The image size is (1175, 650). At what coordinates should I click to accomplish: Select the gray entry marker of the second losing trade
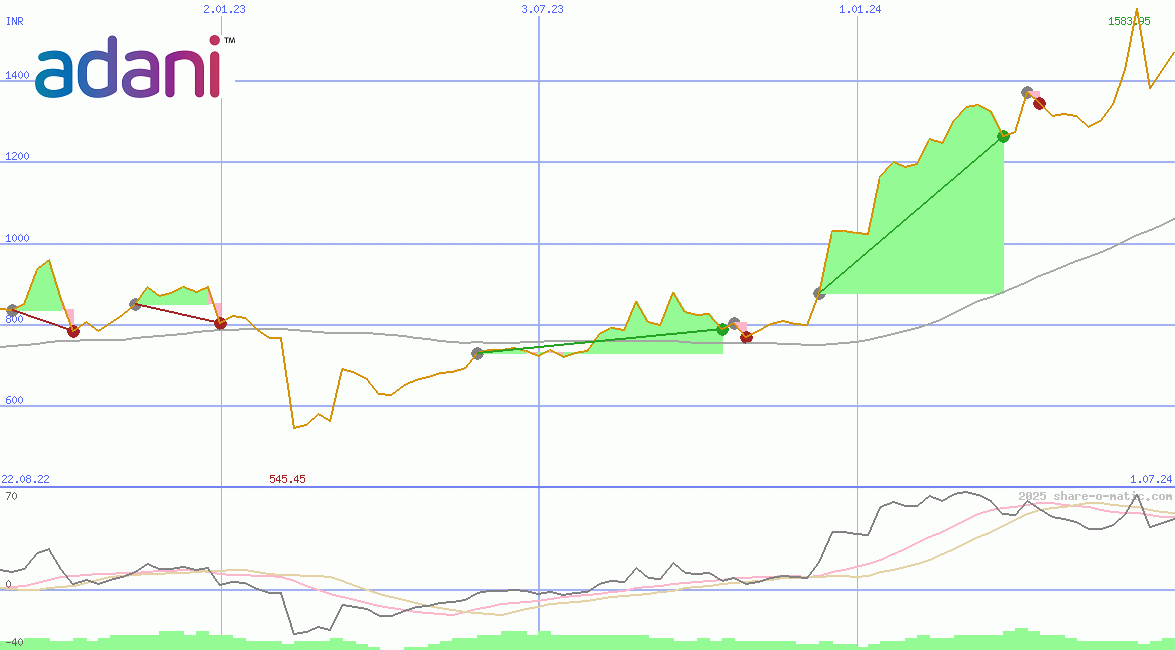[135, 304]
